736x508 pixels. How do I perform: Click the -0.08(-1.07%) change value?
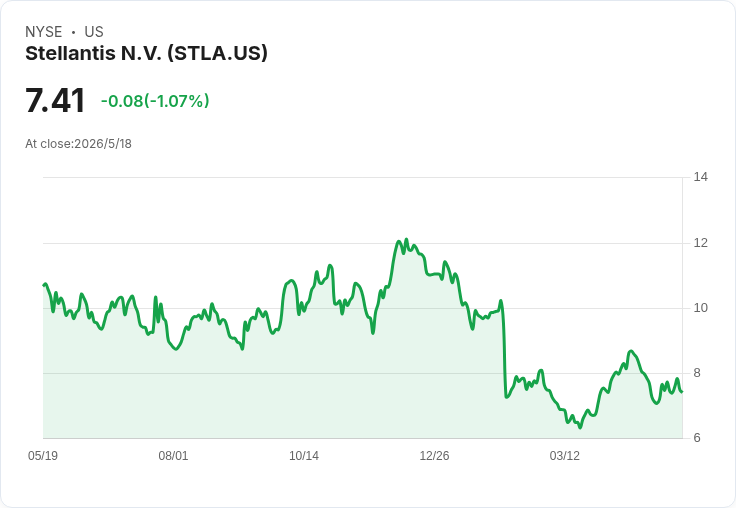coord(155,101)
